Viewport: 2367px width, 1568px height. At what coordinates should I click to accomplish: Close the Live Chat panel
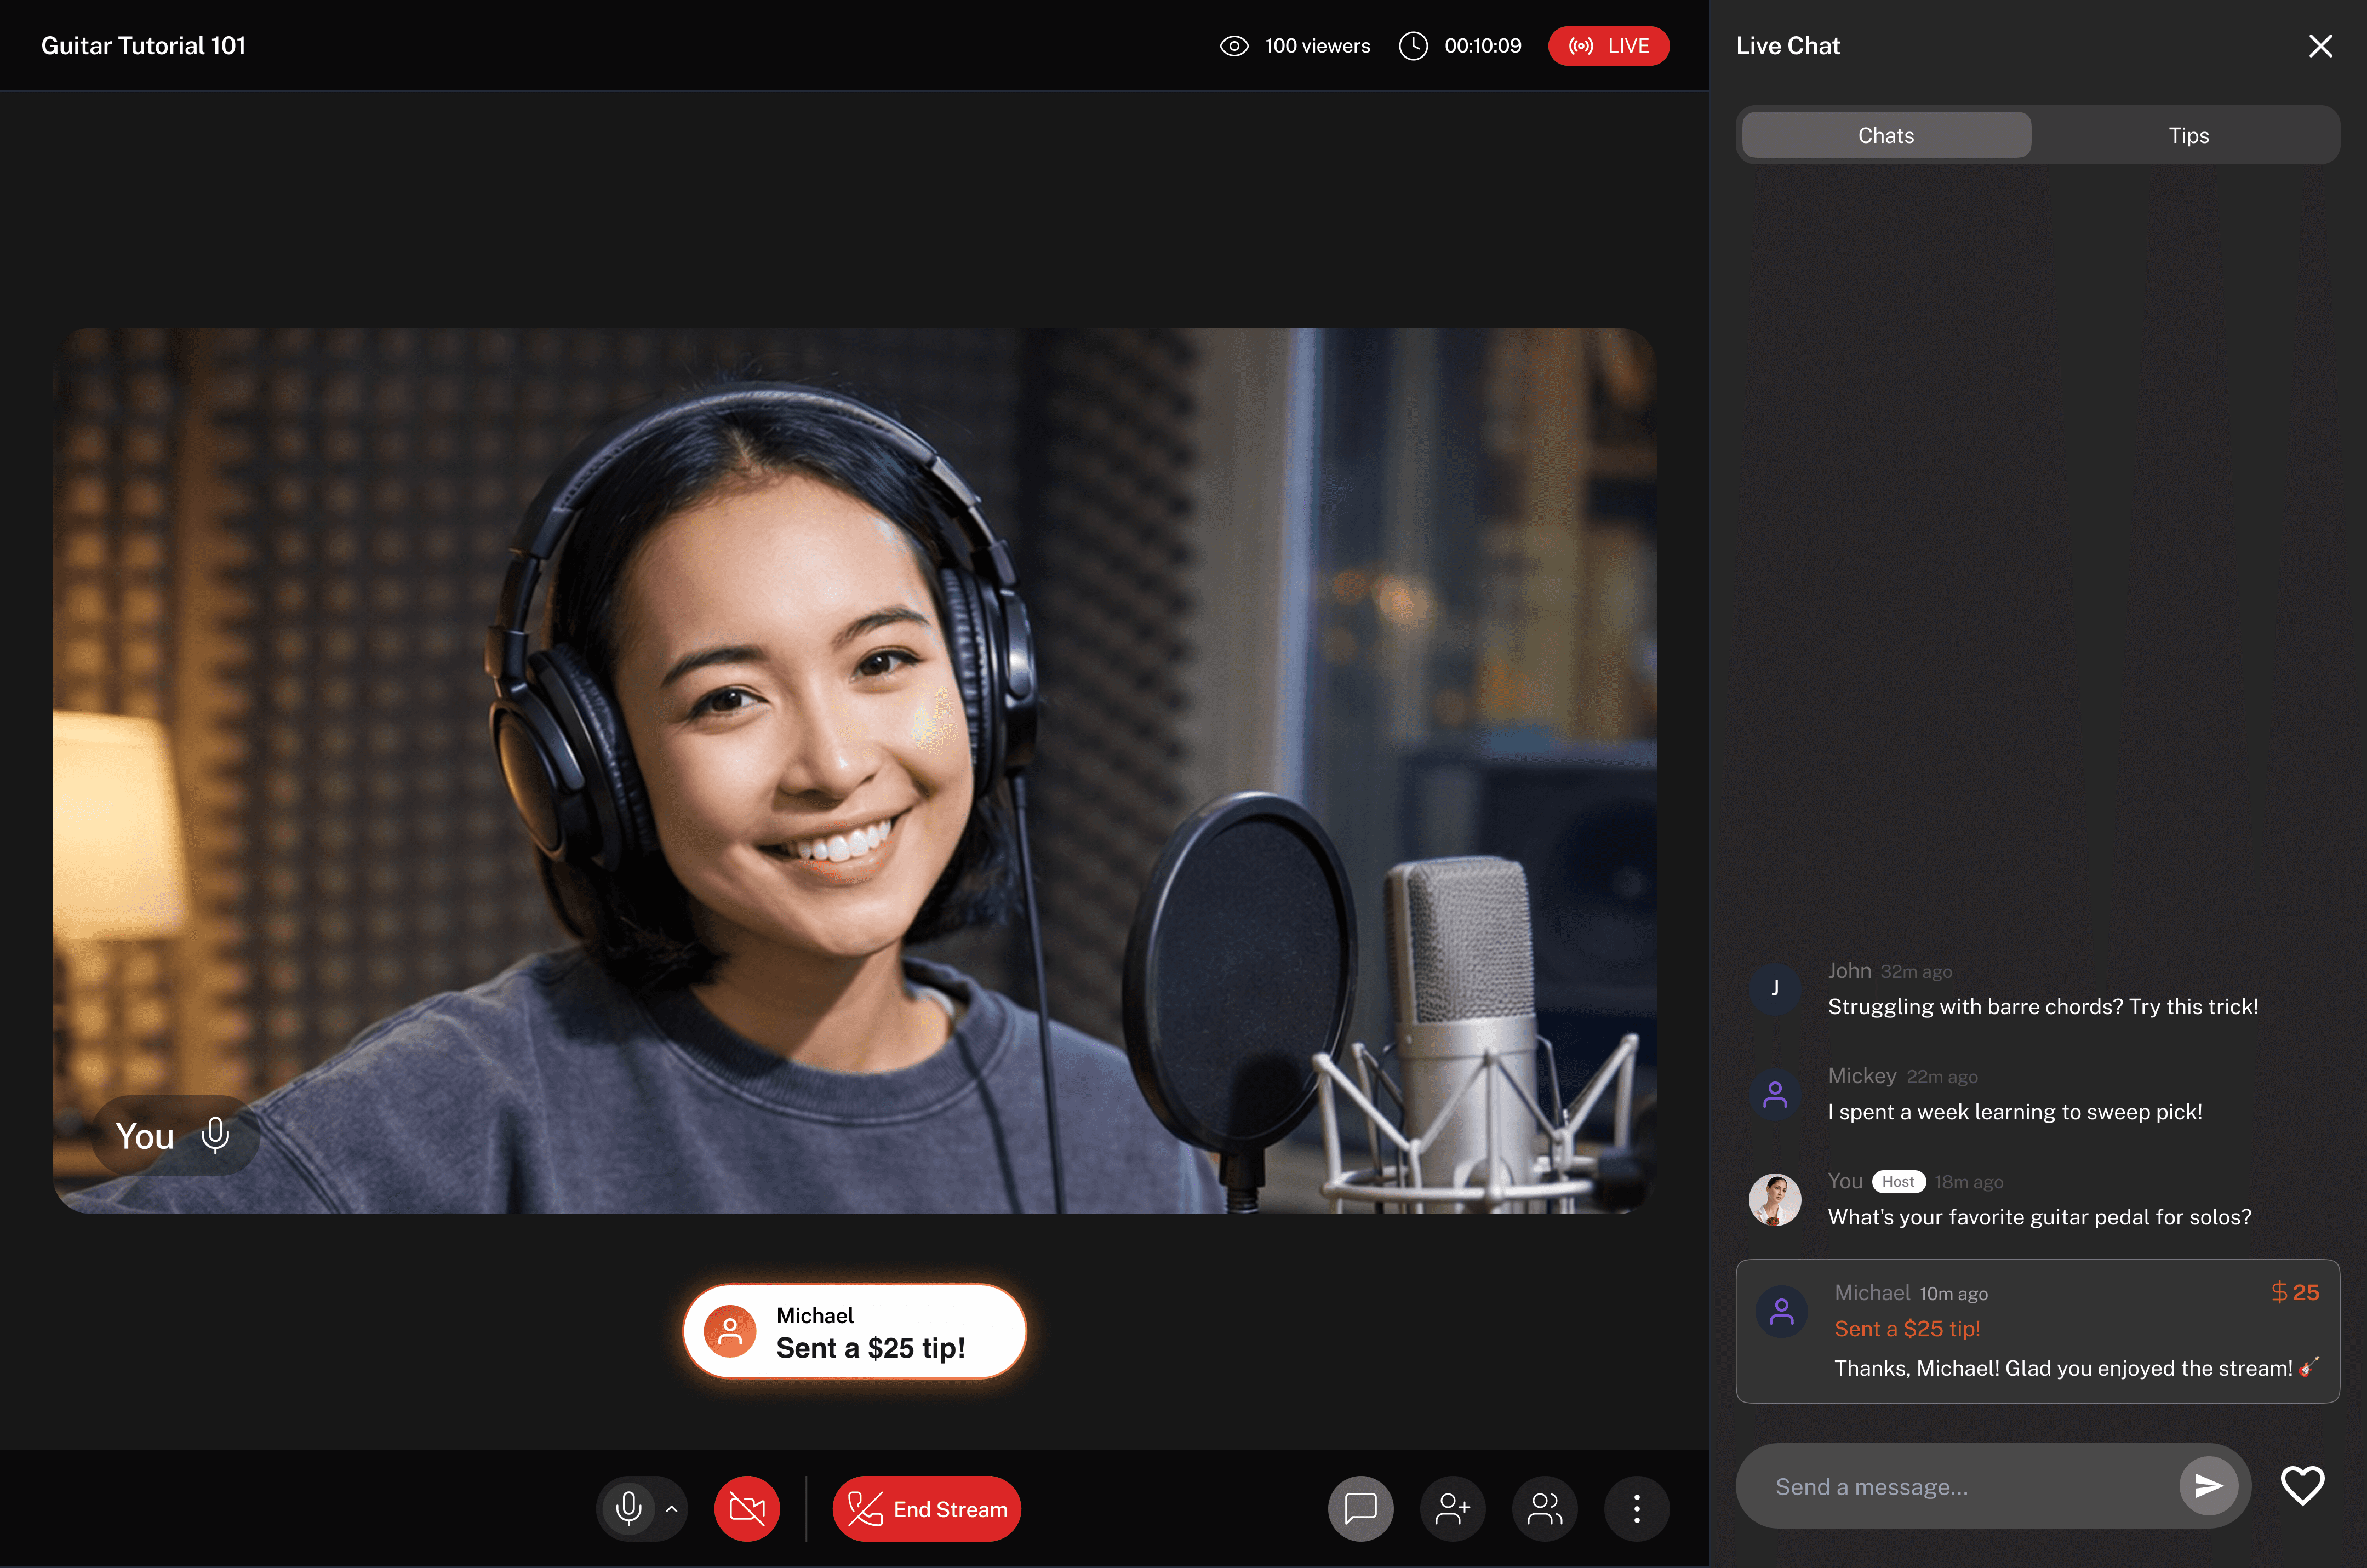[2320, 46]
